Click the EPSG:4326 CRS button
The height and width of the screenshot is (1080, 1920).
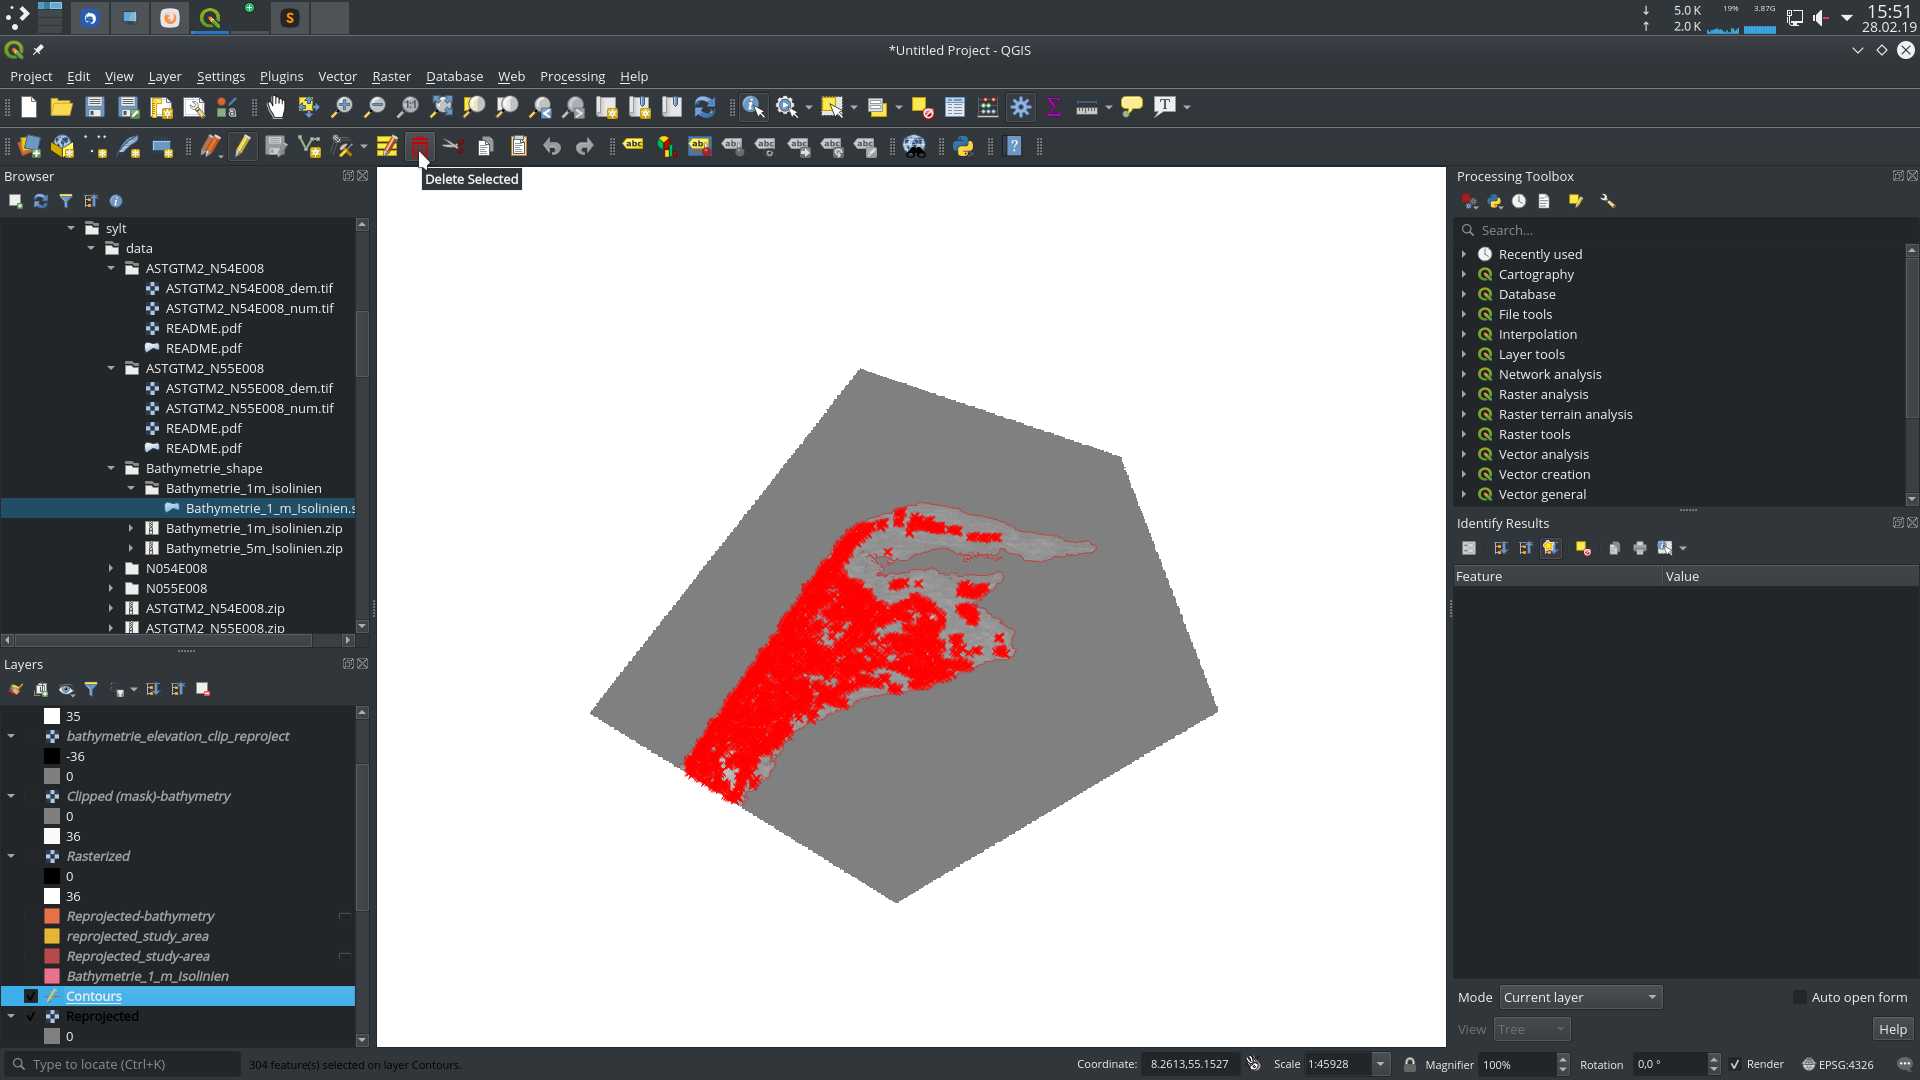pos(1837,1064)
